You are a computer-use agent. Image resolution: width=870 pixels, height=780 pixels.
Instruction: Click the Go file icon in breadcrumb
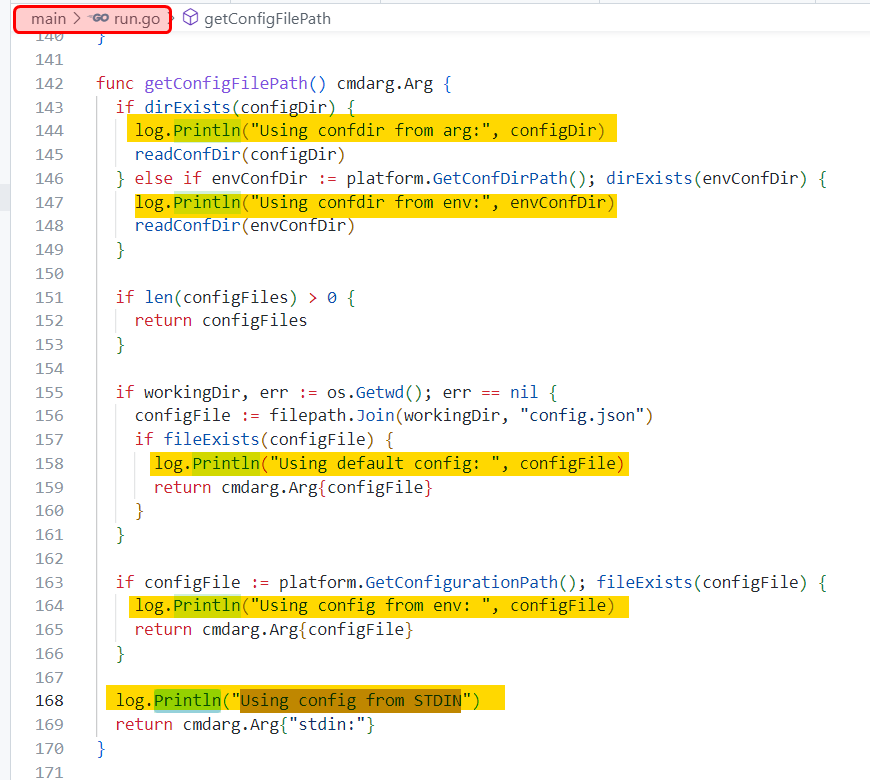[x=98, y=19]
